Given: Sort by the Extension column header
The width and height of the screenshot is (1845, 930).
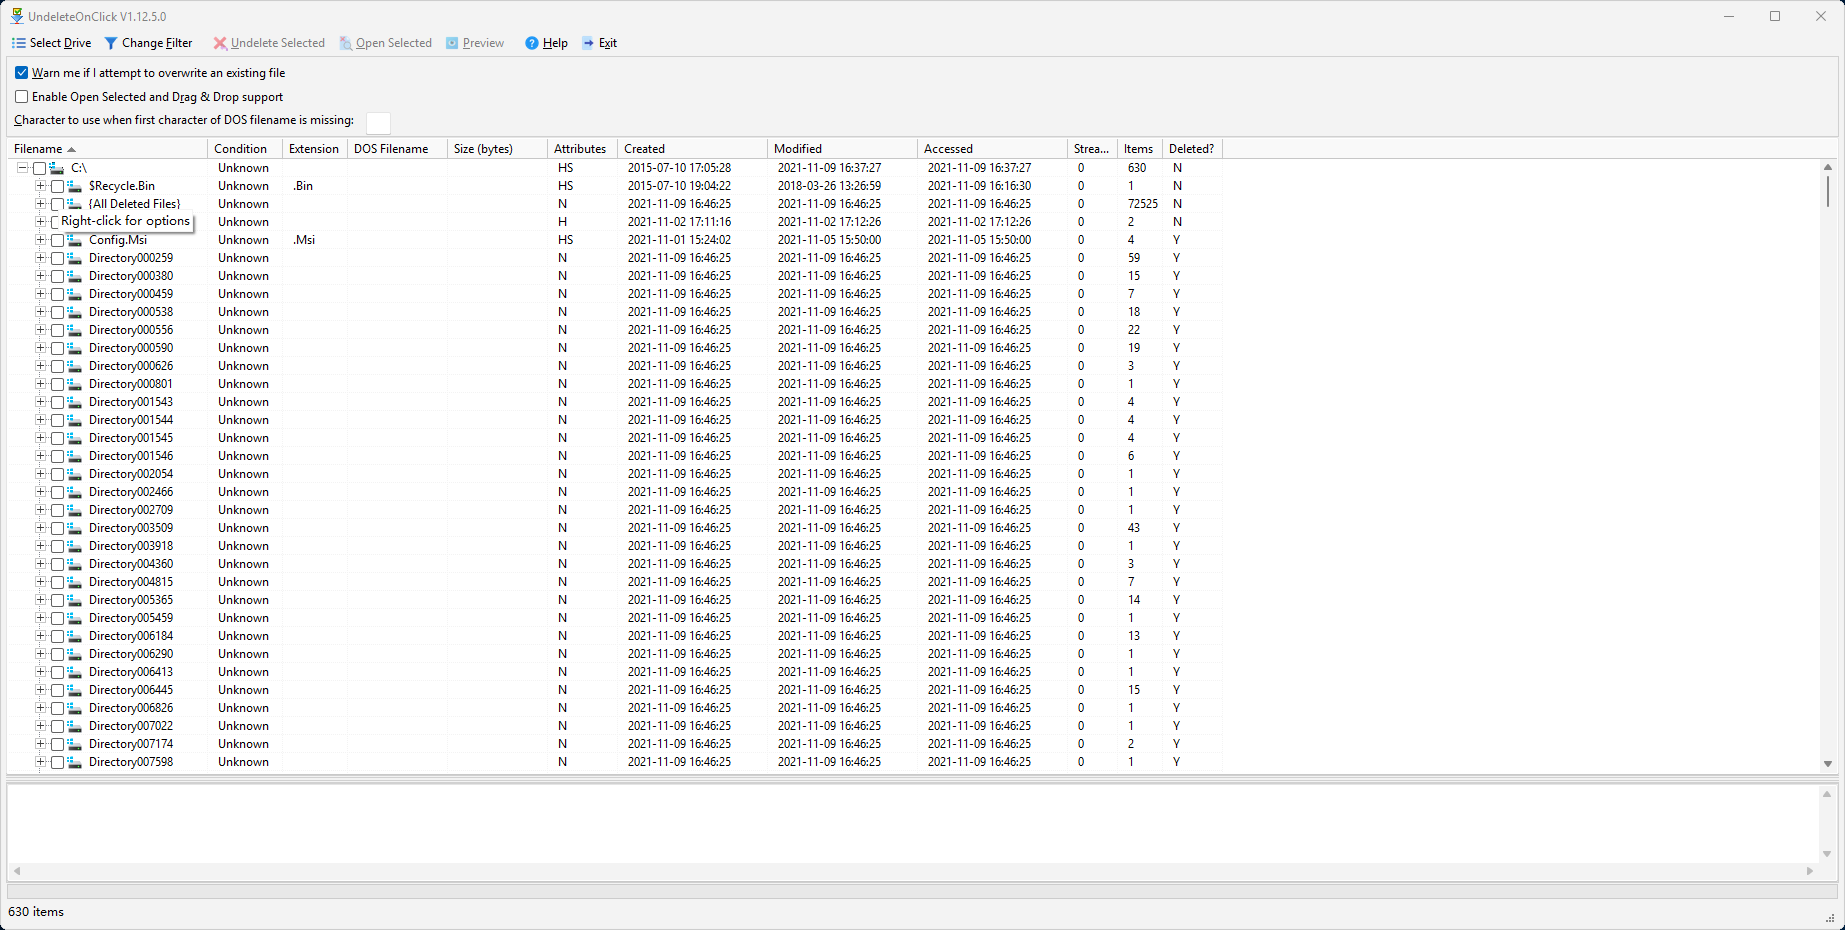Looking at the screenshot, I should [x=314, y=149].
